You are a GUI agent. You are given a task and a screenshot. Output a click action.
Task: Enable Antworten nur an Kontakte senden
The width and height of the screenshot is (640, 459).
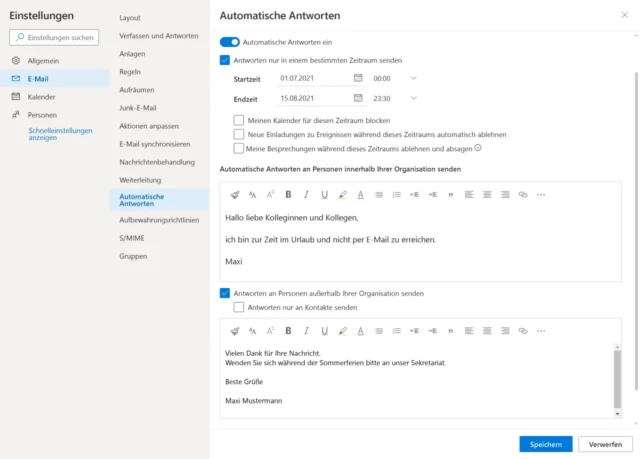point(239,308)
